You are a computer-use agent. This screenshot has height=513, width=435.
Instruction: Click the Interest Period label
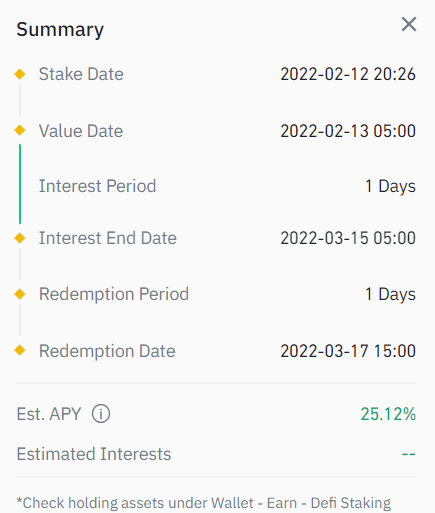[x=97, y=186]
